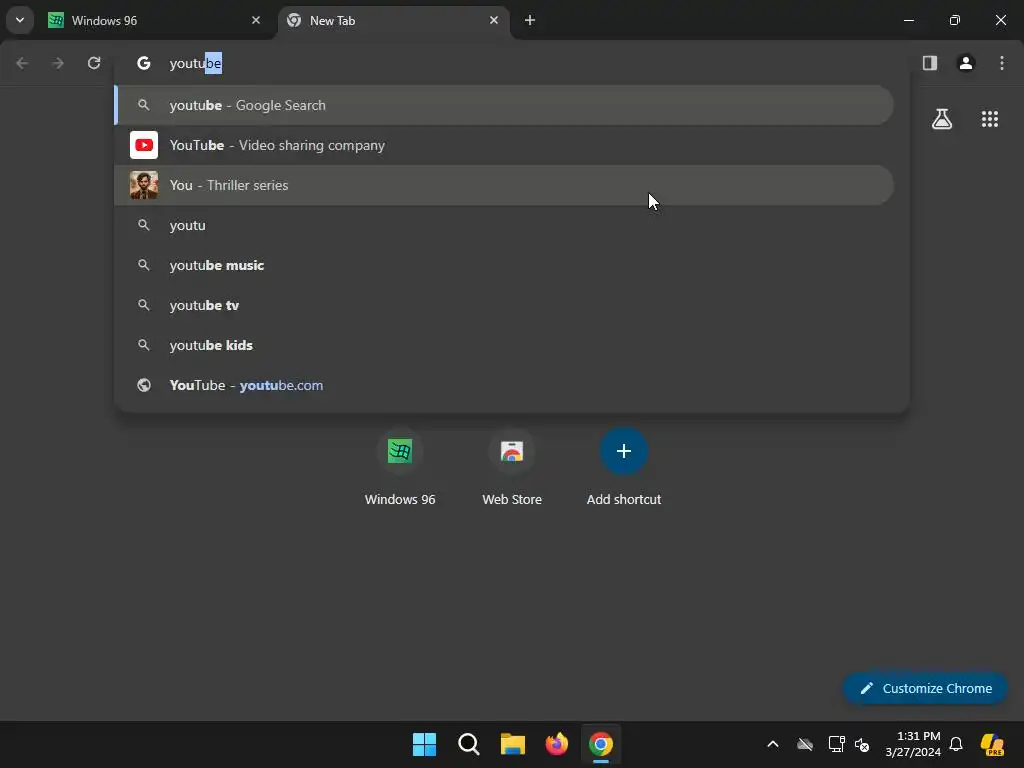Select the 'youtube music' suggestion

504,265
